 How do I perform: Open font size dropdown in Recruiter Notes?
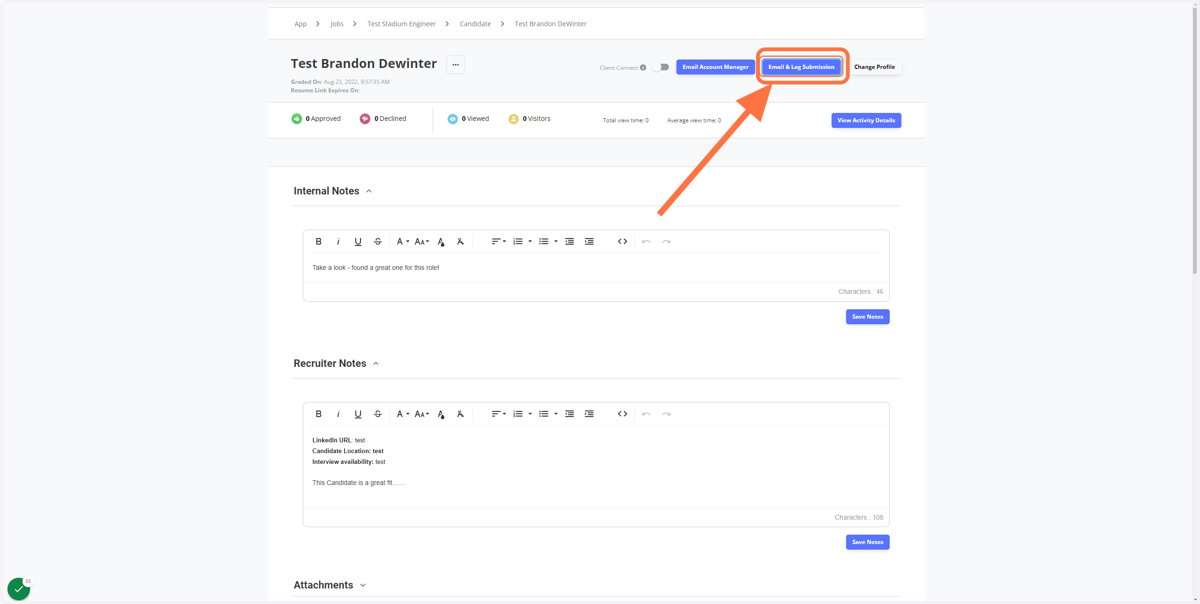tap(422, 414)
